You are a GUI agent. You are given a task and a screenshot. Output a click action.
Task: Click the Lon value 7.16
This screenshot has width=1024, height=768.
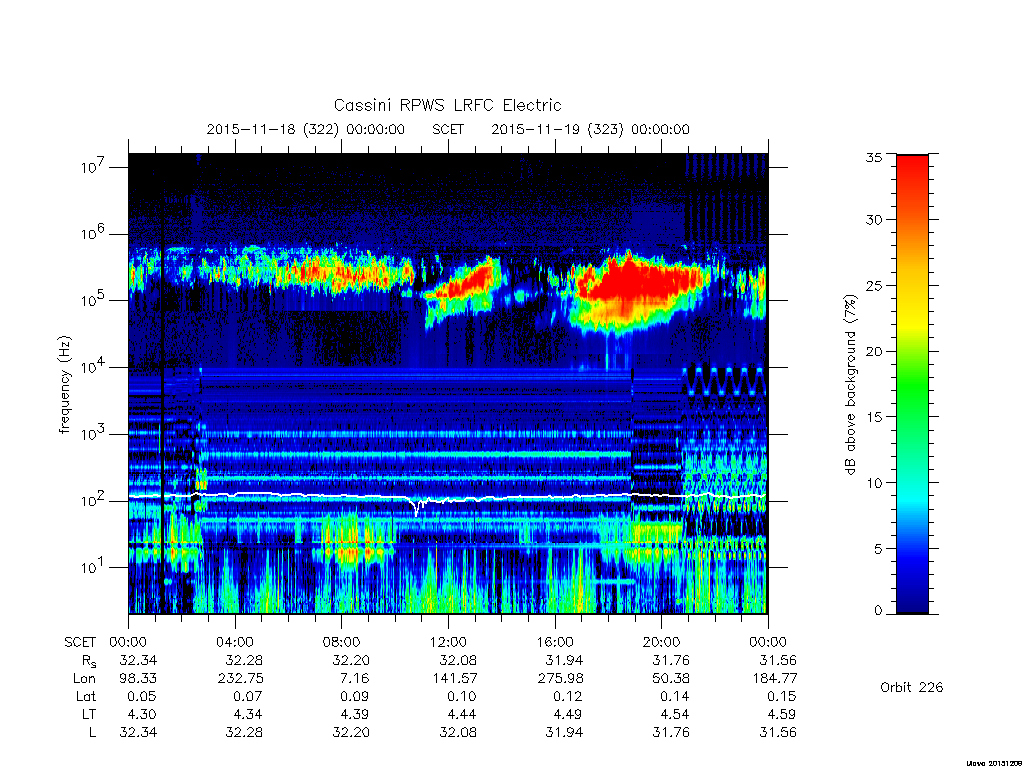(x=355, y=679)
